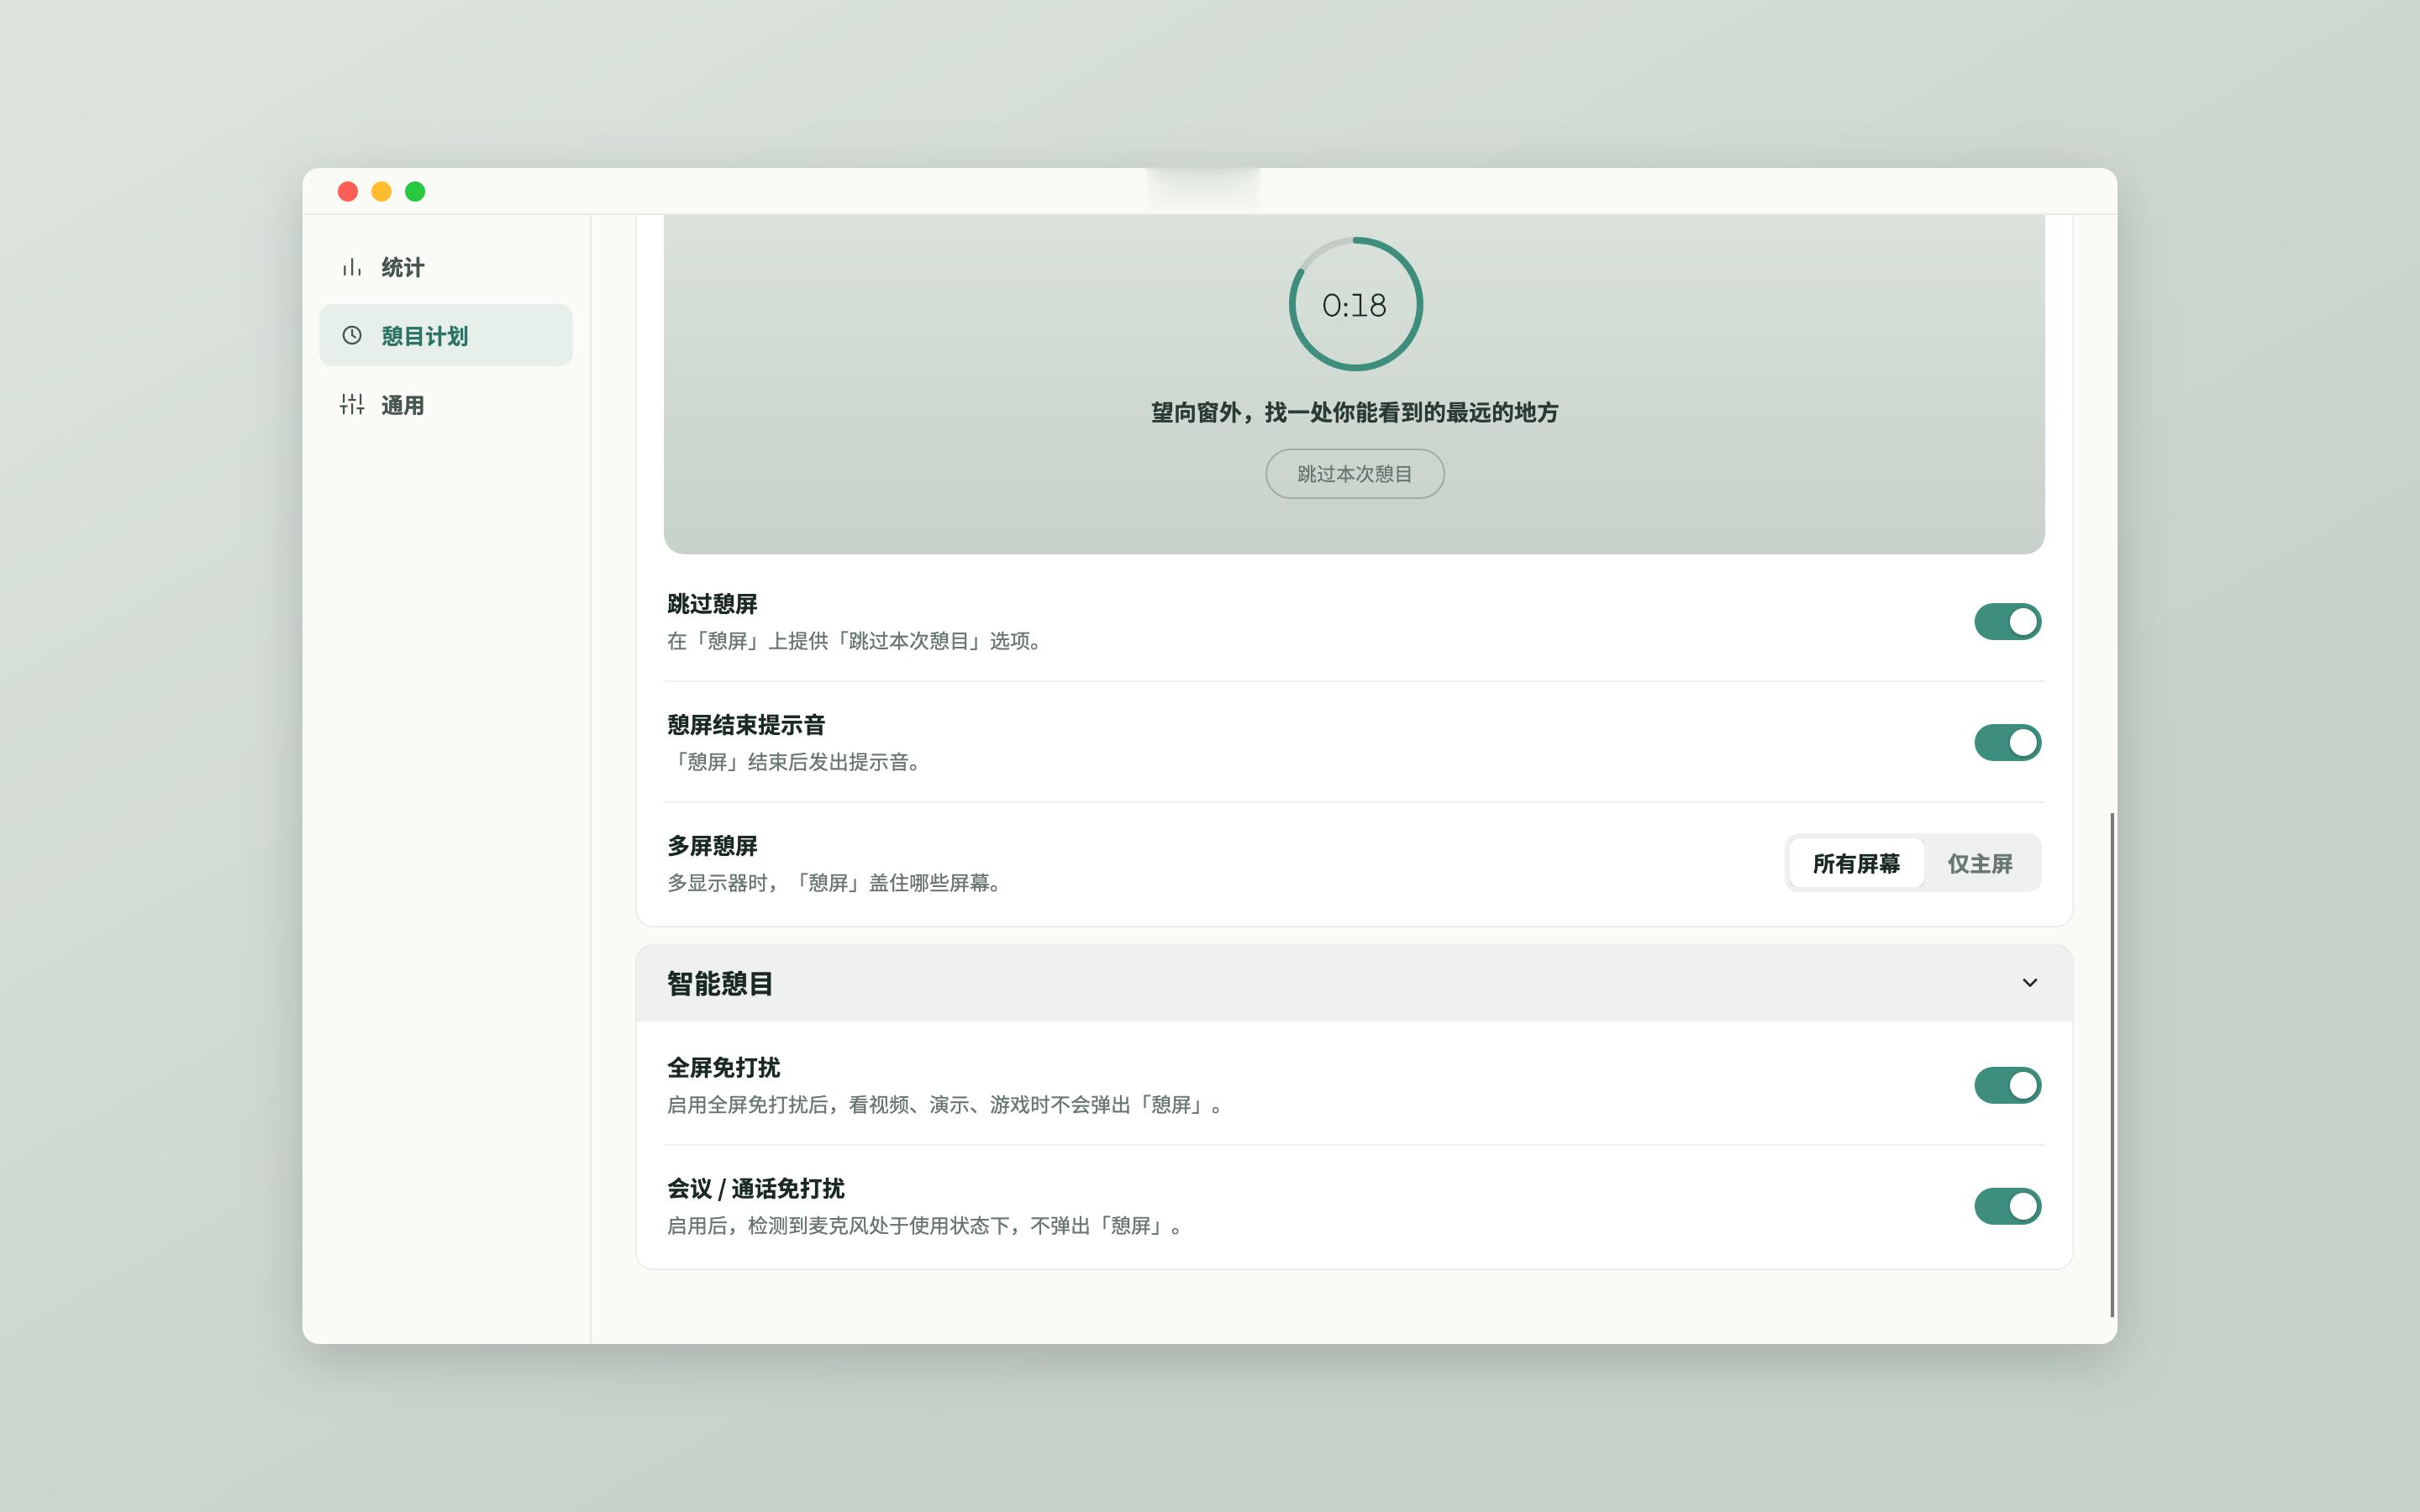
Task: Maximize the window with the green button
Action: pyautogui.click(x=415, y=191)
